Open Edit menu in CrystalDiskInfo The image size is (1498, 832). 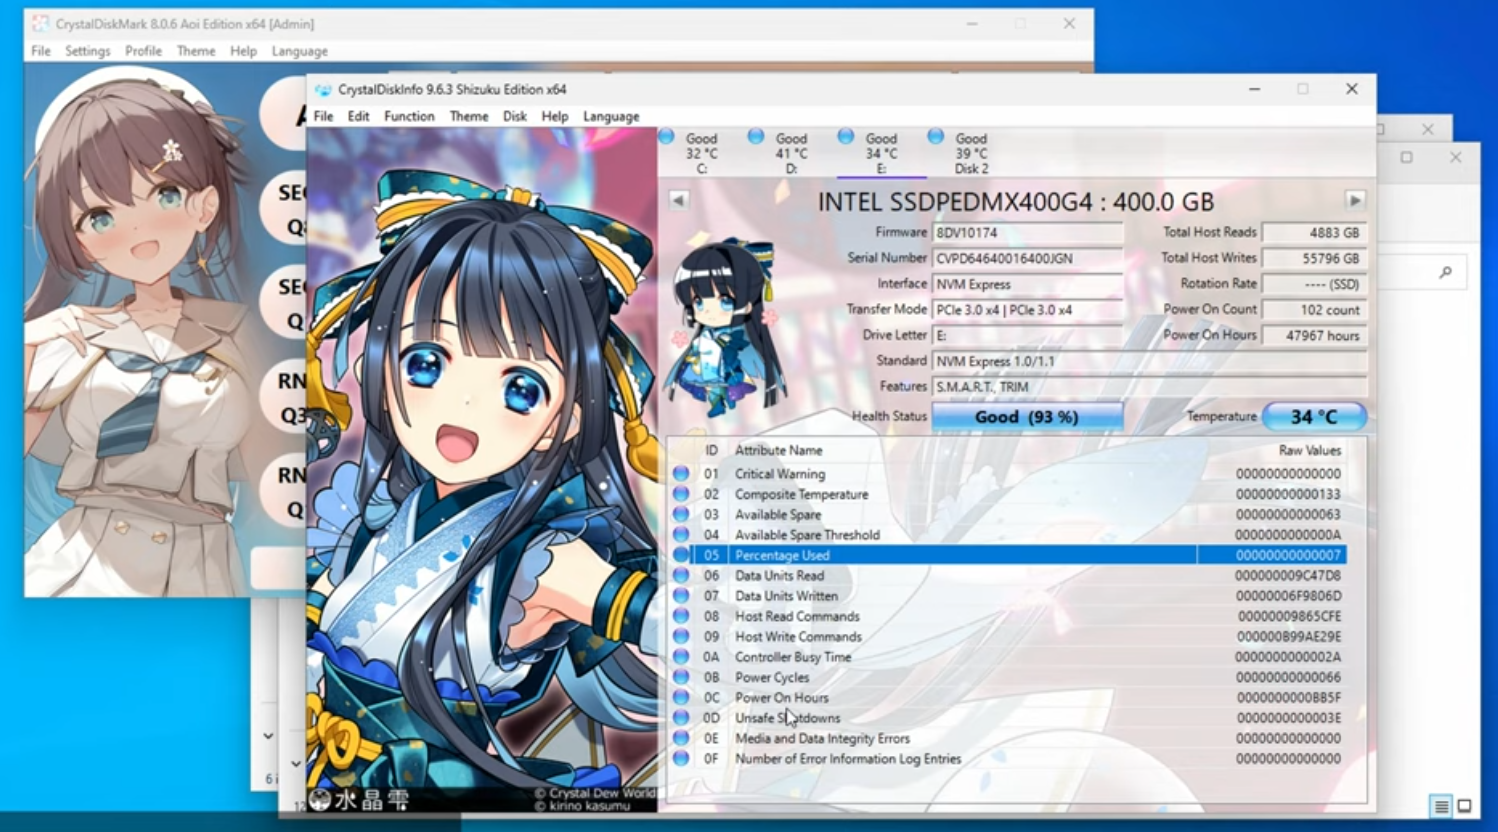358,116
